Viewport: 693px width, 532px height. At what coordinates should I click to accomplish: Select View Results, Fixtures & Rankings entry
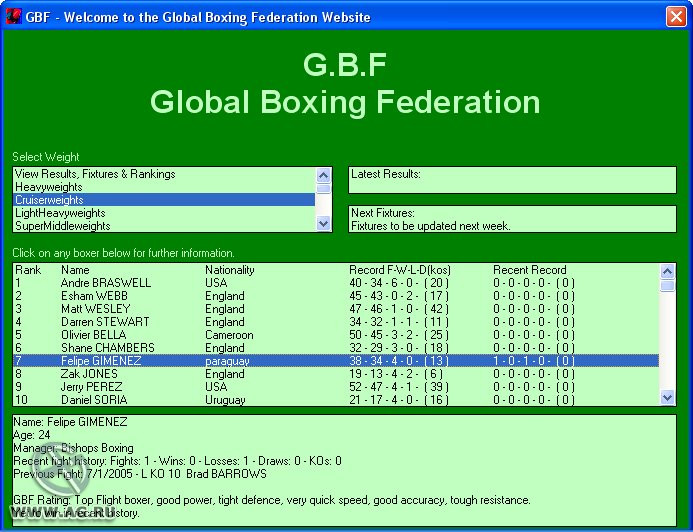(x=164, y=174)
